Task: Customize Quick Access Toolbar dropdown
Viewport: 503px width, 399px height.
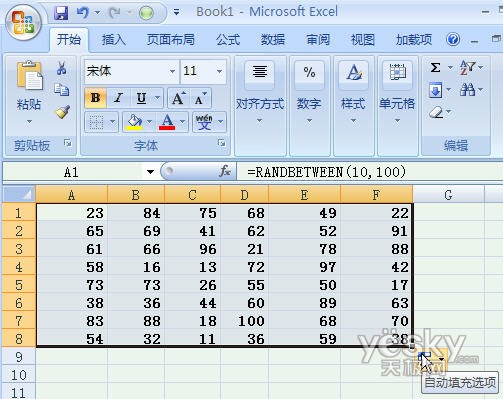Action: pos(177,13)
